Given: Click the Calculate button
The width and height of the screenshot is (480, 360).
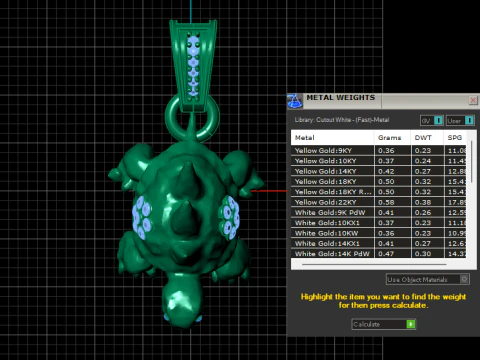Looking at the screenshot, I should (x=383, y=324).
